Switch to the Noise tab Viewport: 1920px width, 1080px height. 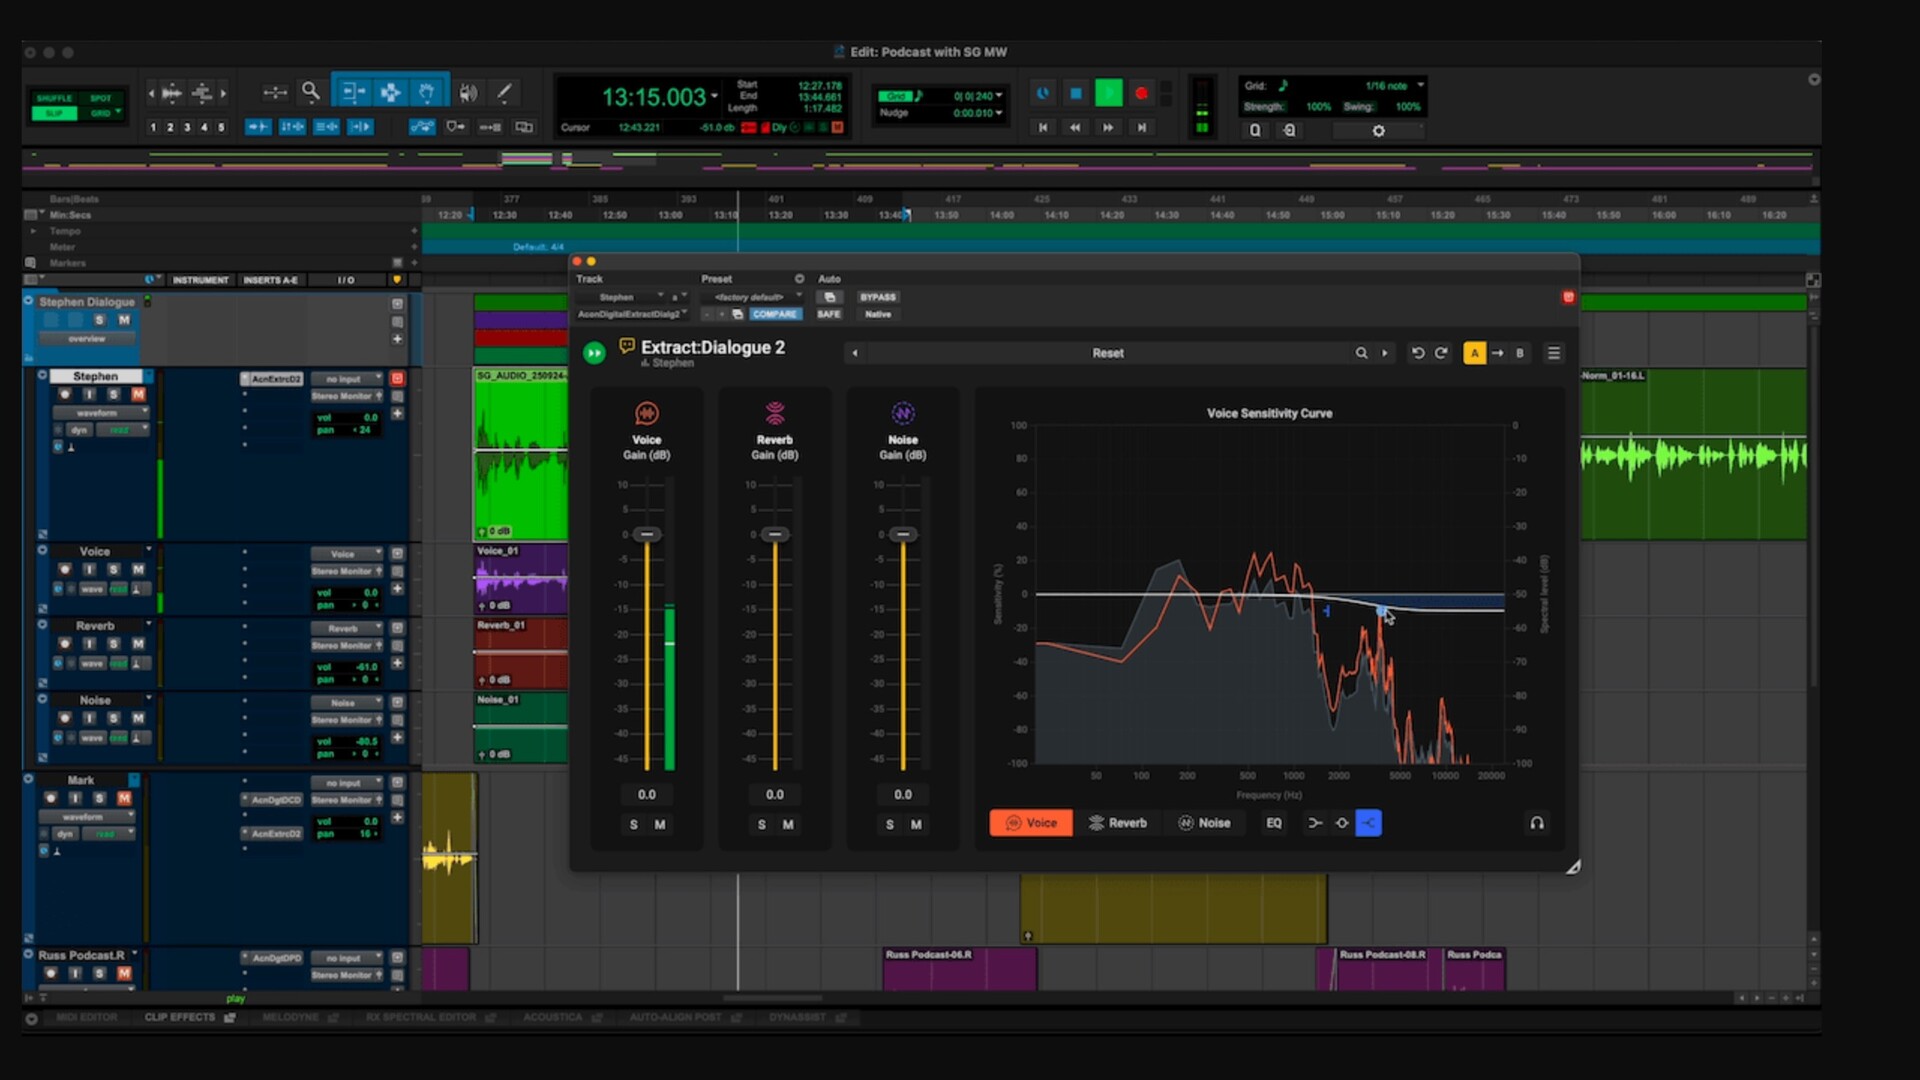tap(1204, 823)
